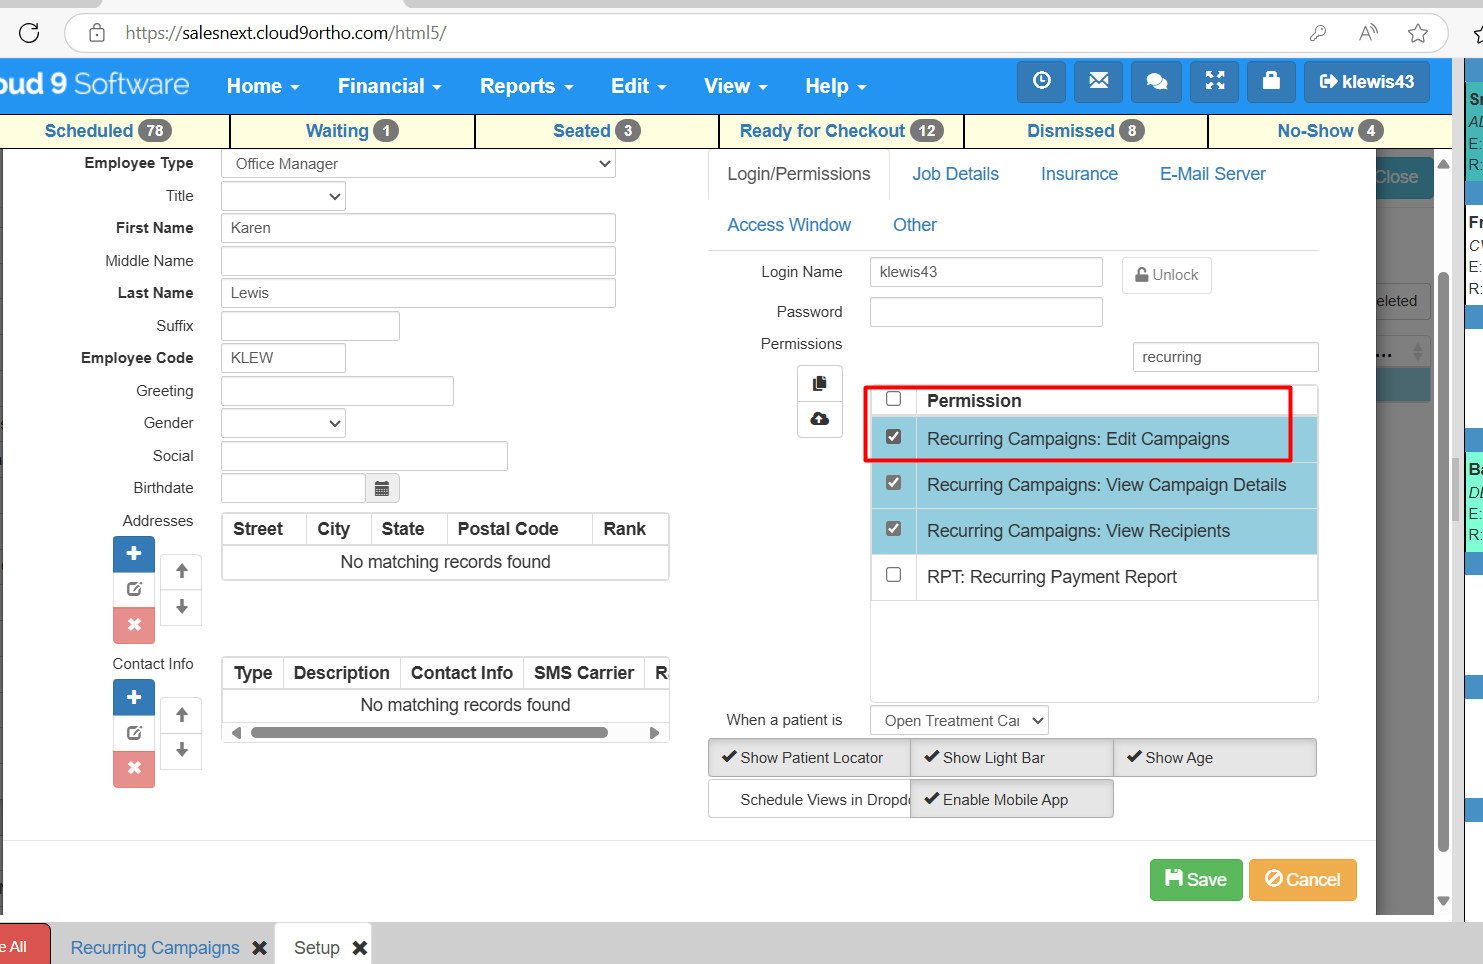Add a new address with plus button
This screenshot has width=1483, height=964.
point(134,553)
